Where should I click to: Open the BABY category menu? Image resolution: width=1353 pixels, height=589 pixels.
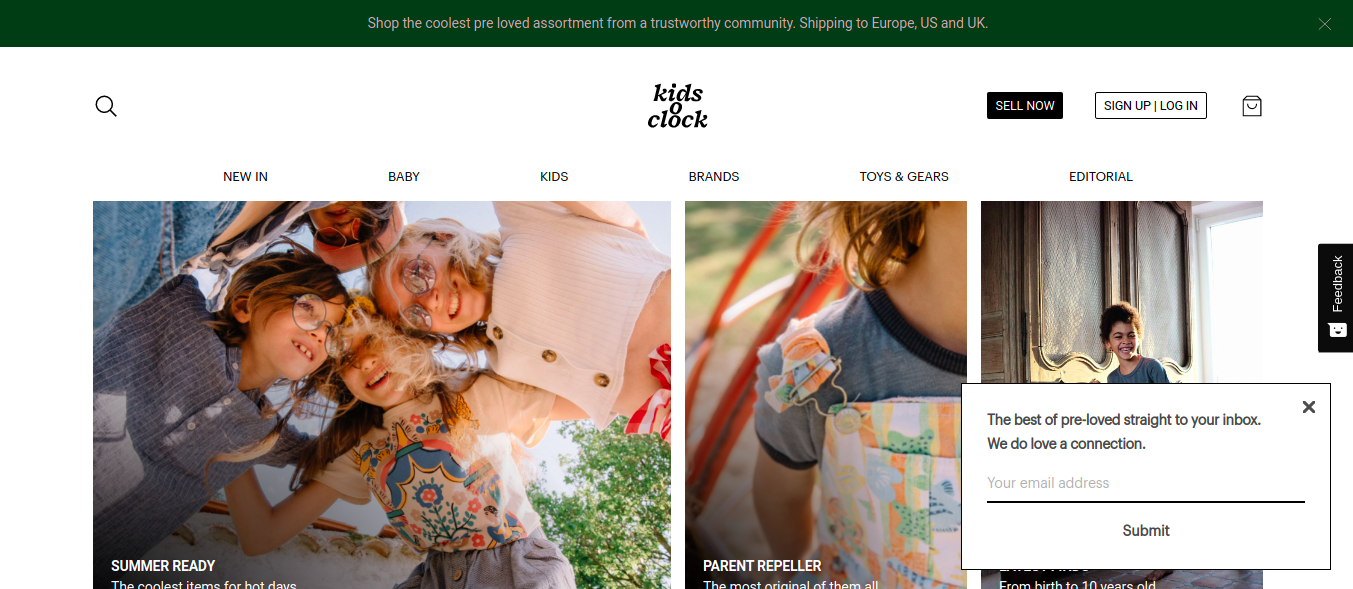[404, 177]
